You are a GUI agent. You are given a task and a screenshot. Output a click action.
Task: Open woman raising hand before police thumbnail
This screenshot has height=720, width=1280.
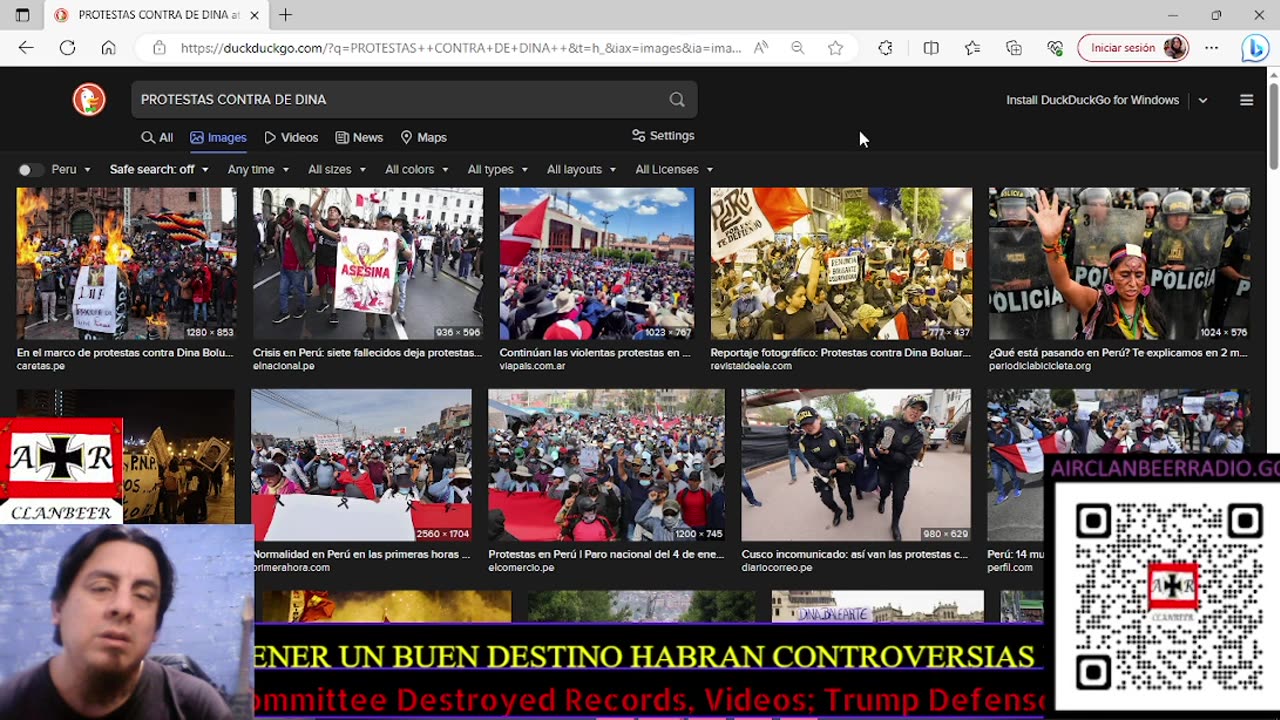pos(1119,264)
